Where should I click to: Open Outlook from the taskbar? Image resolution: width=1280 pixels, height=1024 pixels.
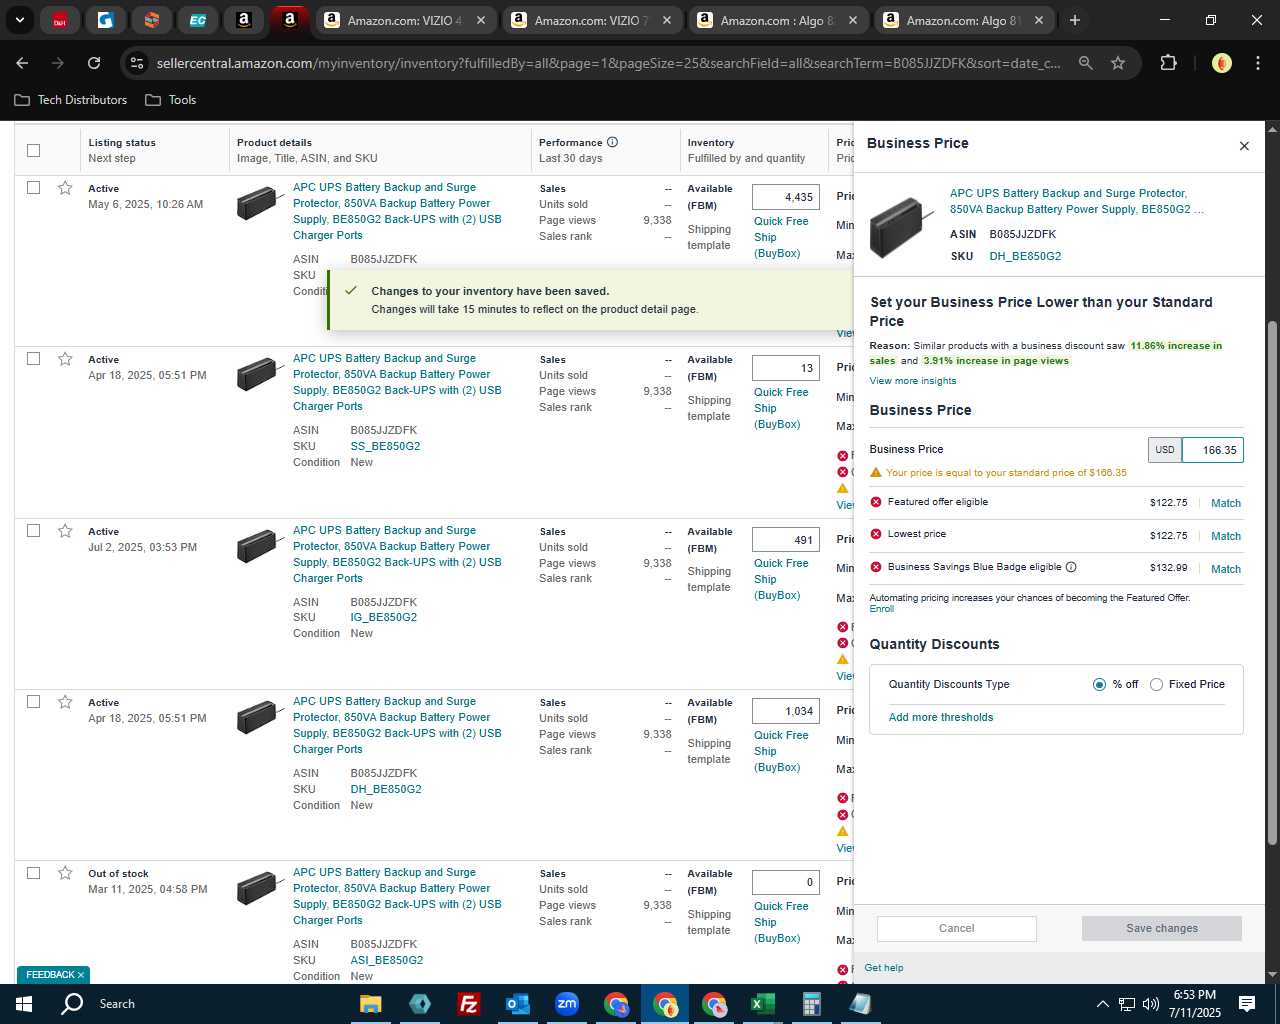(x=517, y=1004)
